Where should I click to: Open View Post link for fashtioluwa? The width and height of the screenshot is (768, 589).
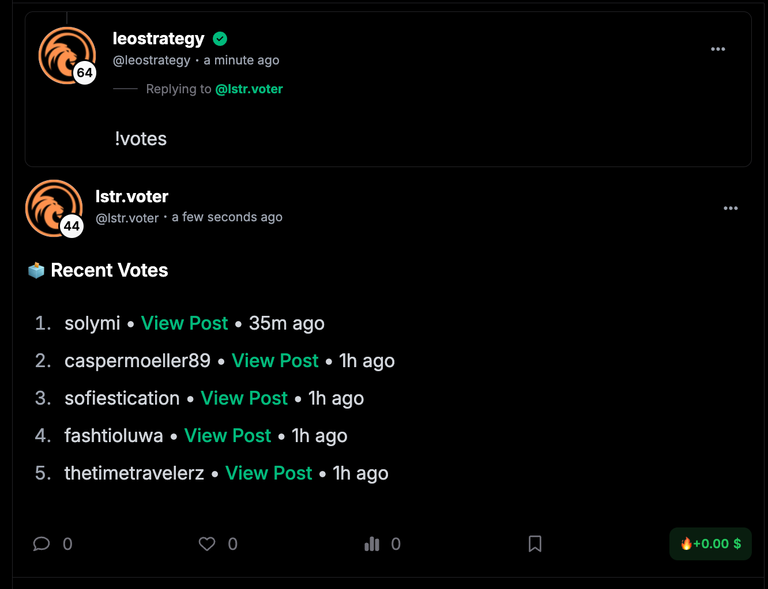[x=228, y=436]
